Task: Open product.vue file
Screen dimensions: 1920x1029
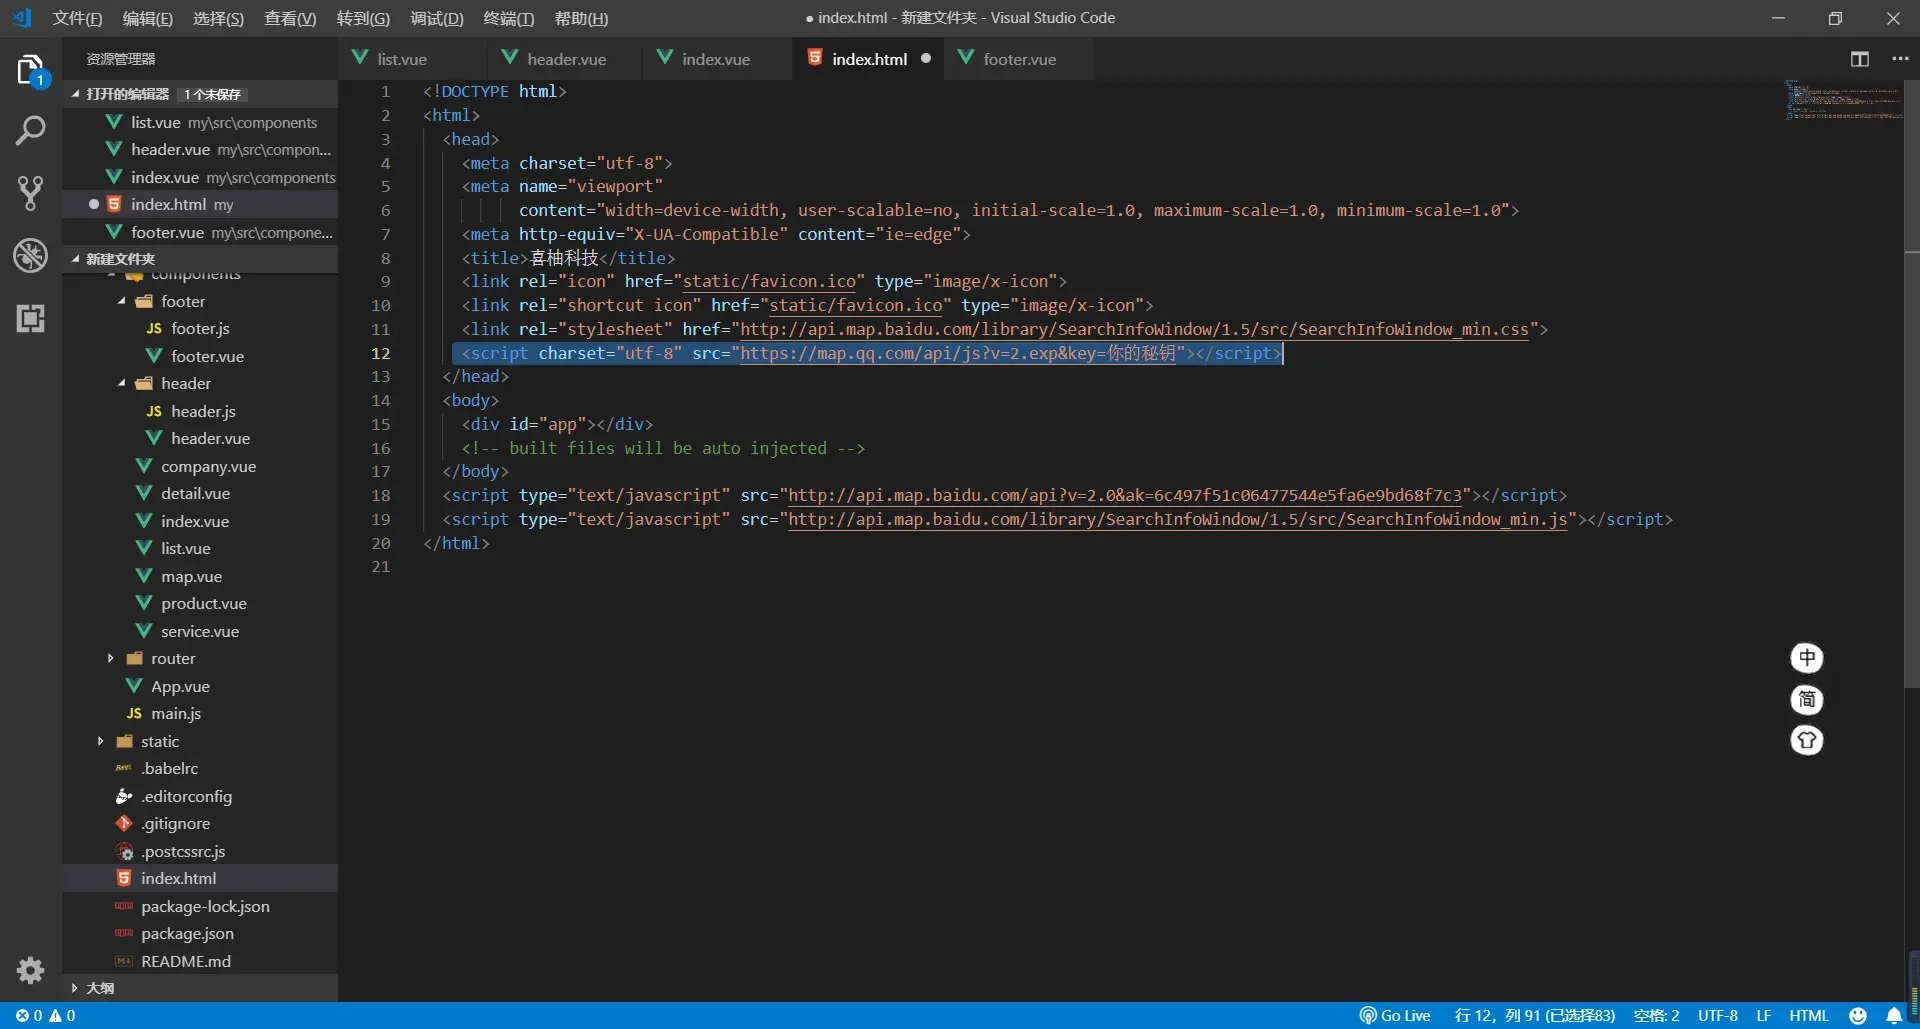Action: (x=200, y=604)
